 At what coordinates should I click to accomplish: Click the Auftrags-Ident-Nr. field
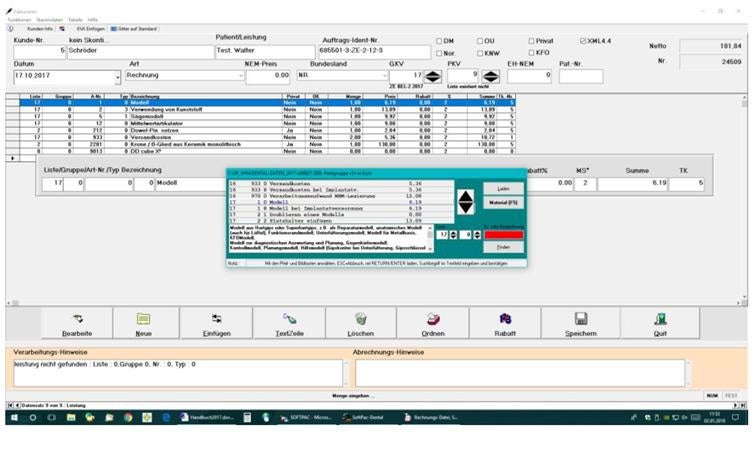click(x=375, y=52)
